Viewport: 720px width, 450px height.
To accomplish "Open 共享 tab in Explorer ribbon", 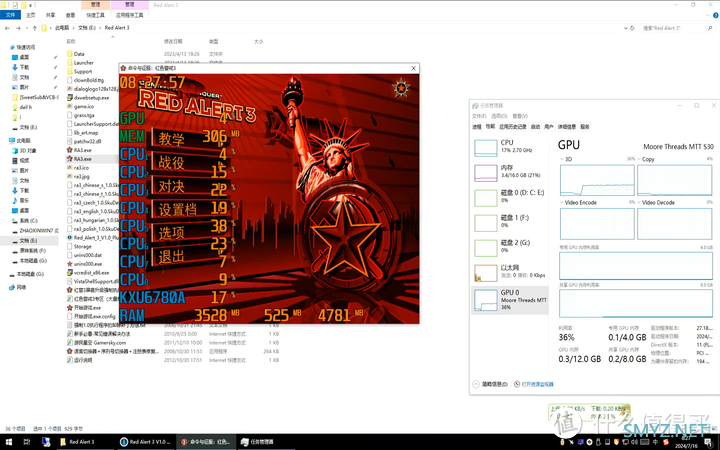I will [x=51, y=15].
